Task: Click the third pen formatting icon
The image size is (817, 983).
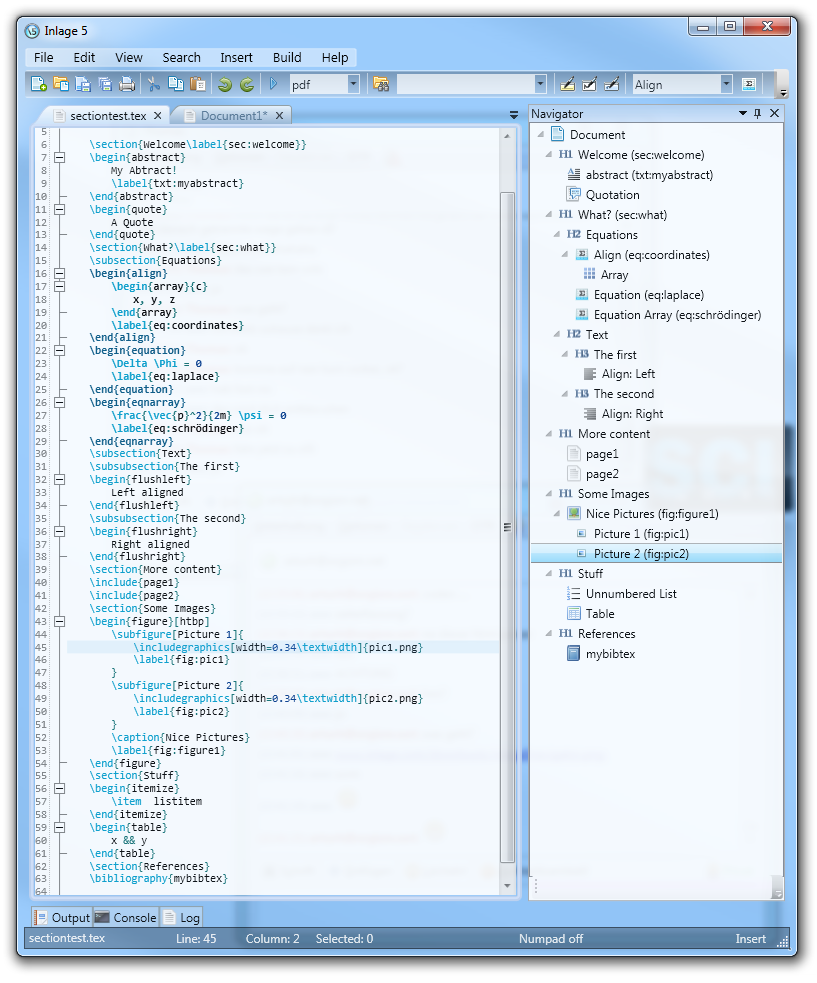Action: 611,84
